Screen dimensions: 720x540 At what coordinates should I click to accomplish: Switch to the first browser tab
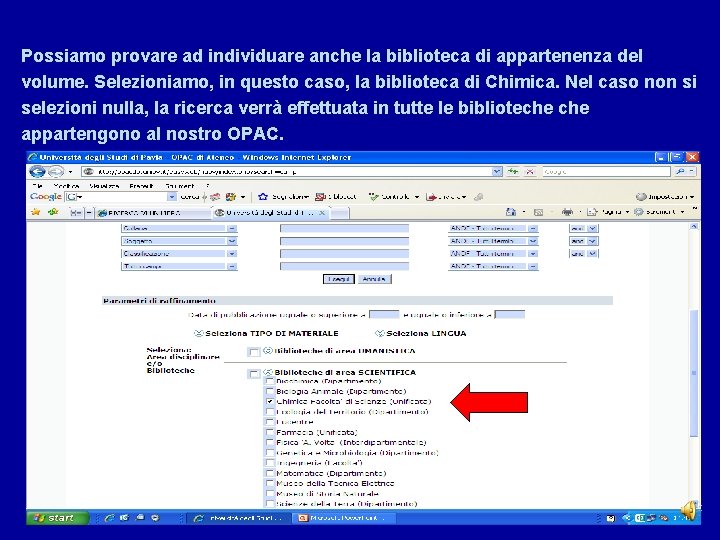pos(154,213)
